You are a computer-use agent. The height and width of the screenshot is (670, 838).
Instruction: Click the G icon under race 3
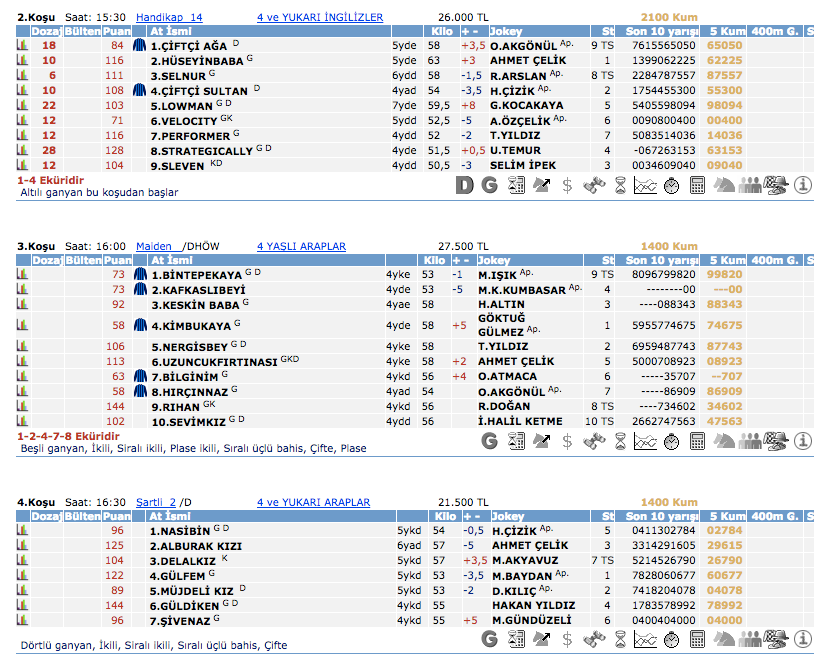click(x=490, y=440)
